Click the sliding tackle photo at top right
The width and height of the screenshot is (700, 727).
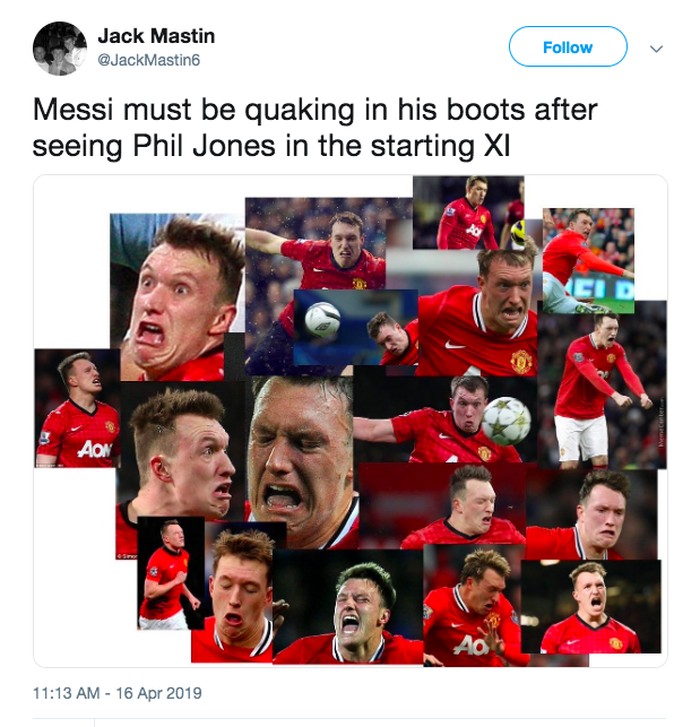(588, 261)
